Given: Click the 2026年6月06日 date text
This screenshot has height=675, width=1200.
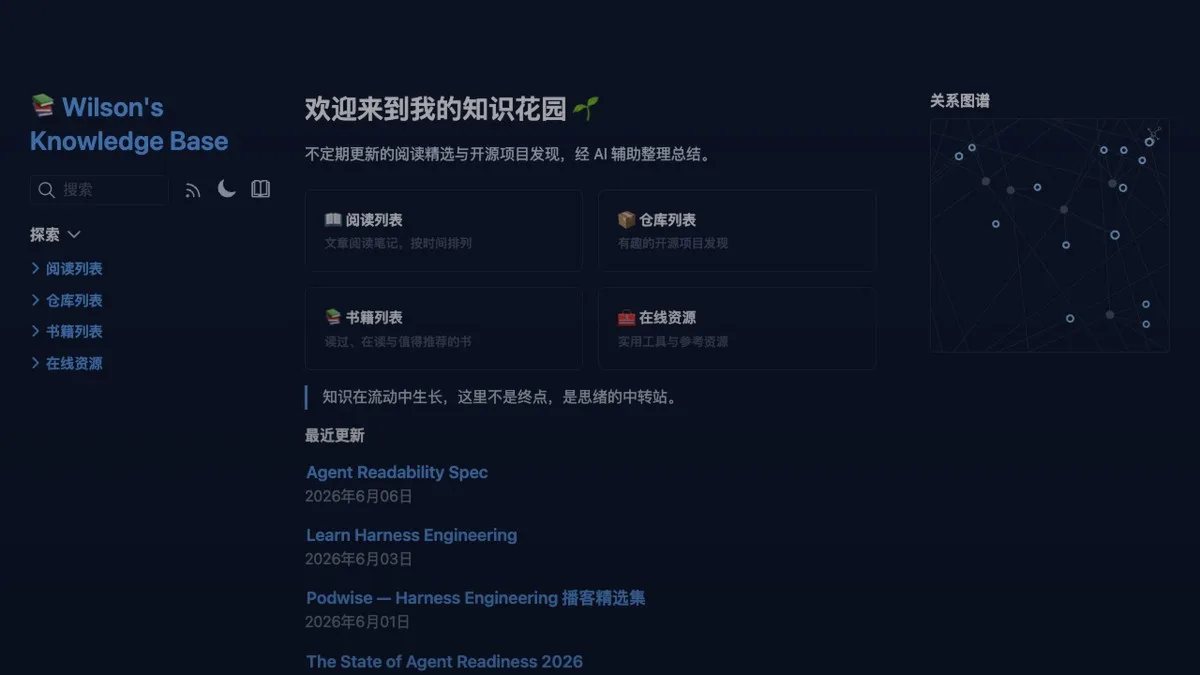Looking at the screenshot, I should pos(359,496).
